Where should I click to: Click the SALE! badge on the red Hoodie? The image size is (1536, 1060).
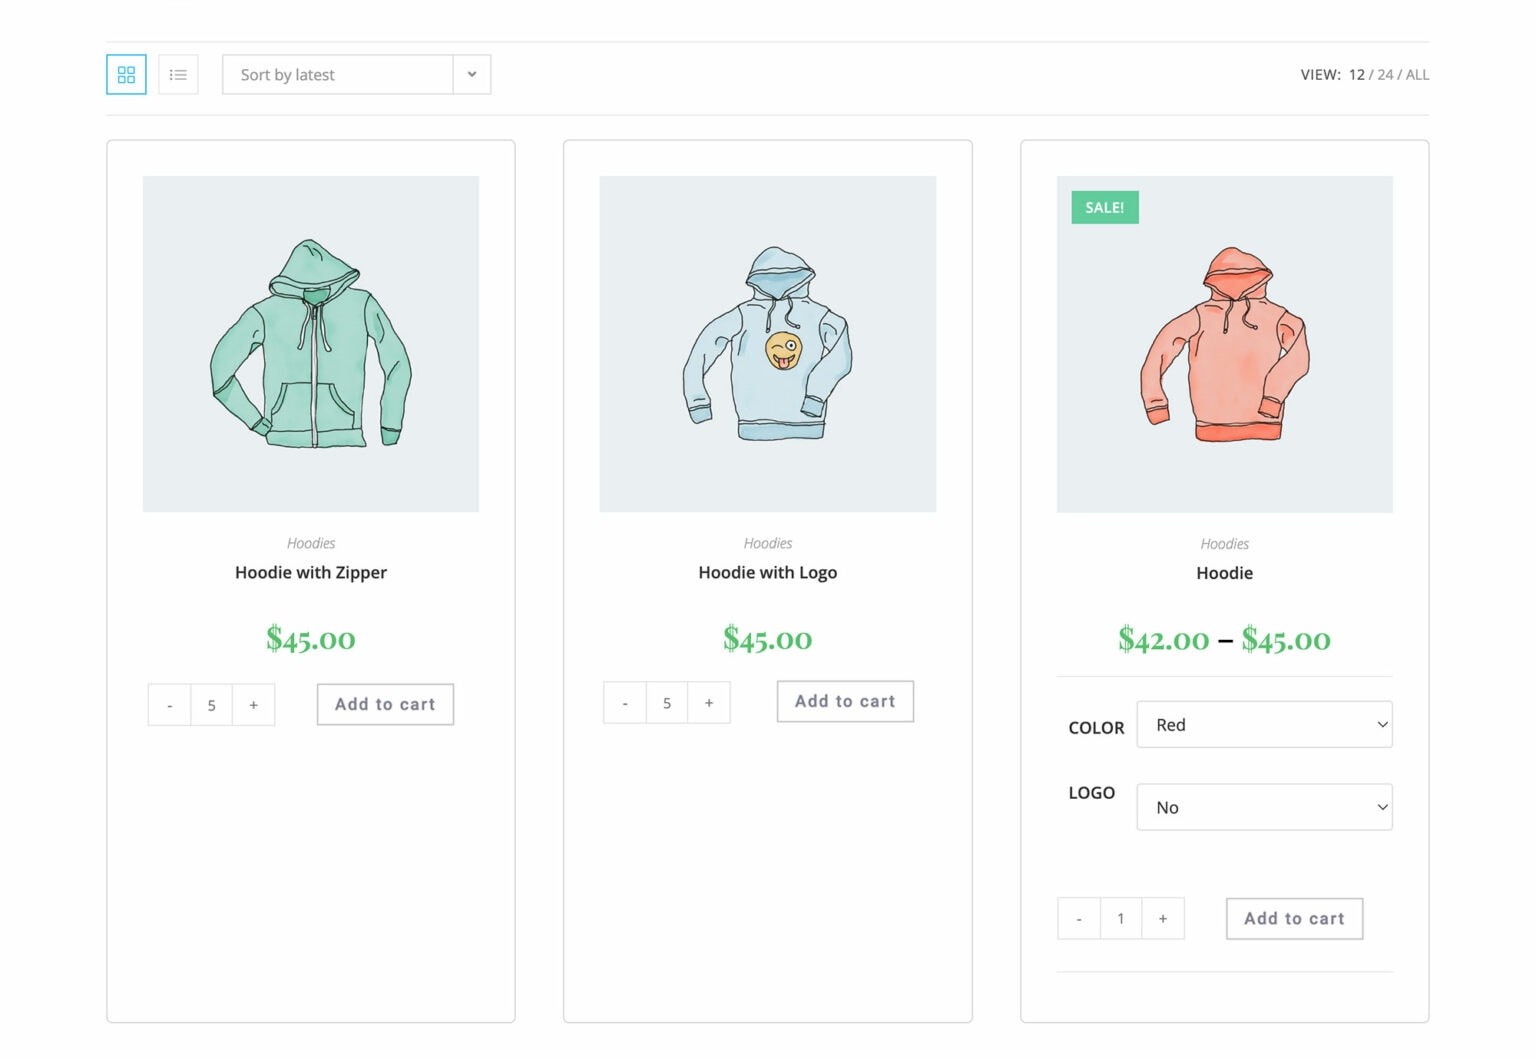point(1103,207)
